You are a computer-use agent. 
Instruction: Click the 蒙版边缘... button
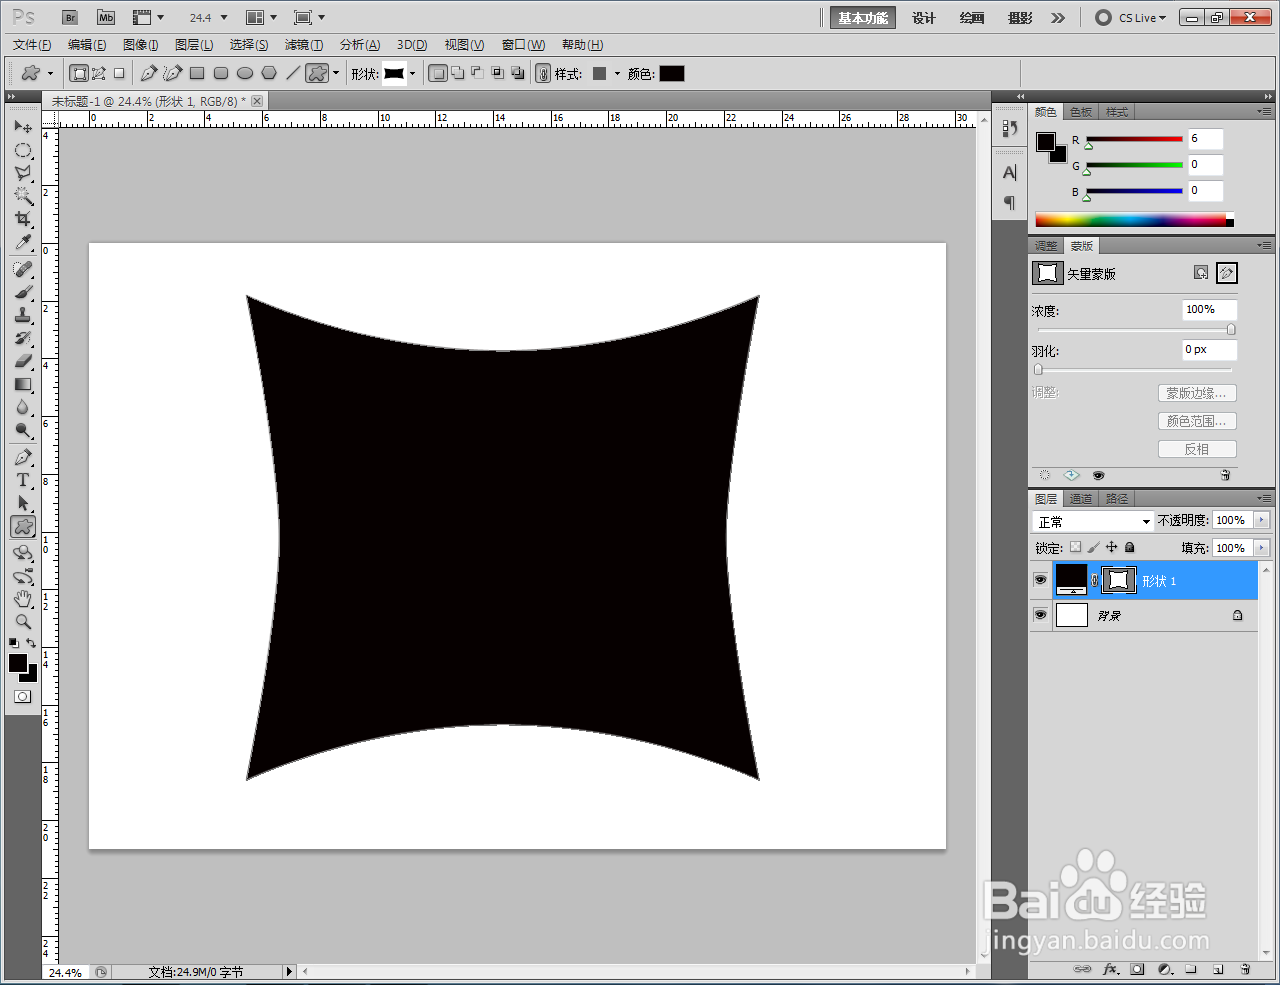coord(1197,393)
